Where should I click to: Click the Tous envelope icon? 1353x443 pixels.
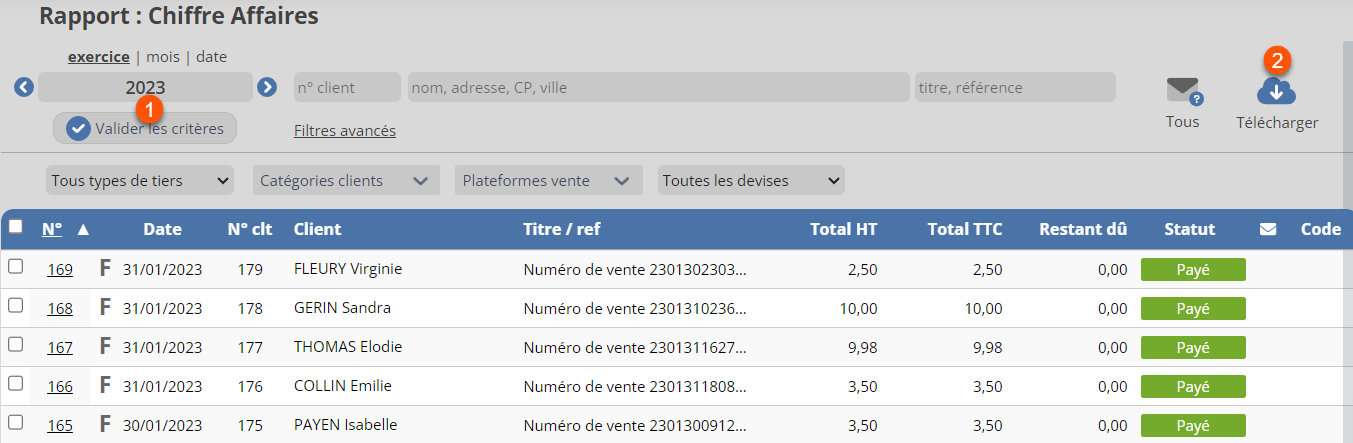pyautogui.click(x=1183, y=91)
